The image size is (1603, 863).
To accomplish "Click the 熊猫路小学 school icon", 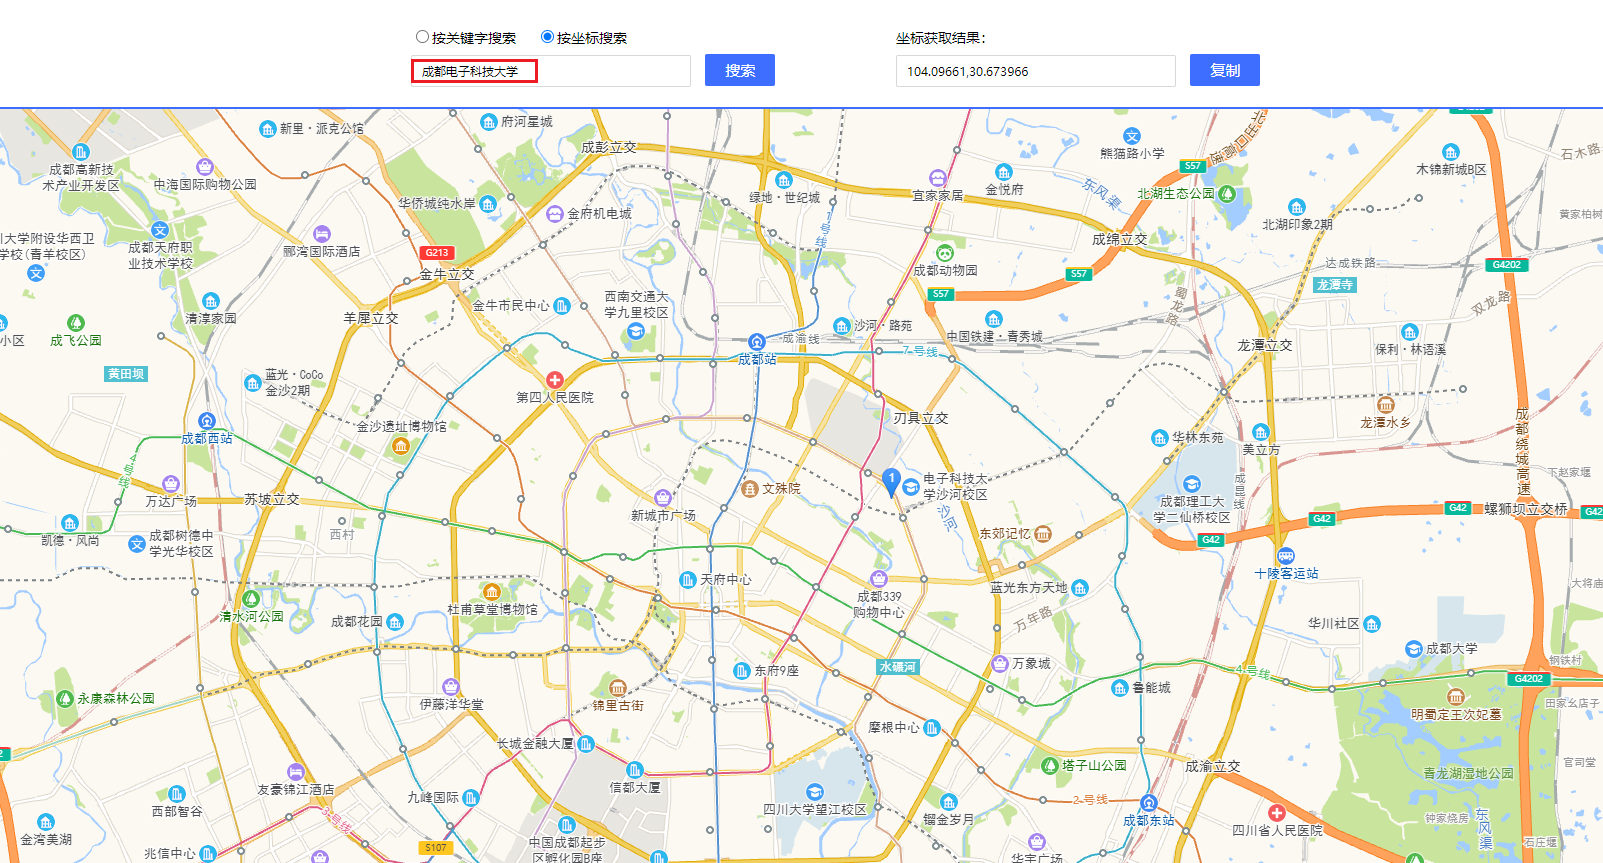I will (x=1132, y=136).
